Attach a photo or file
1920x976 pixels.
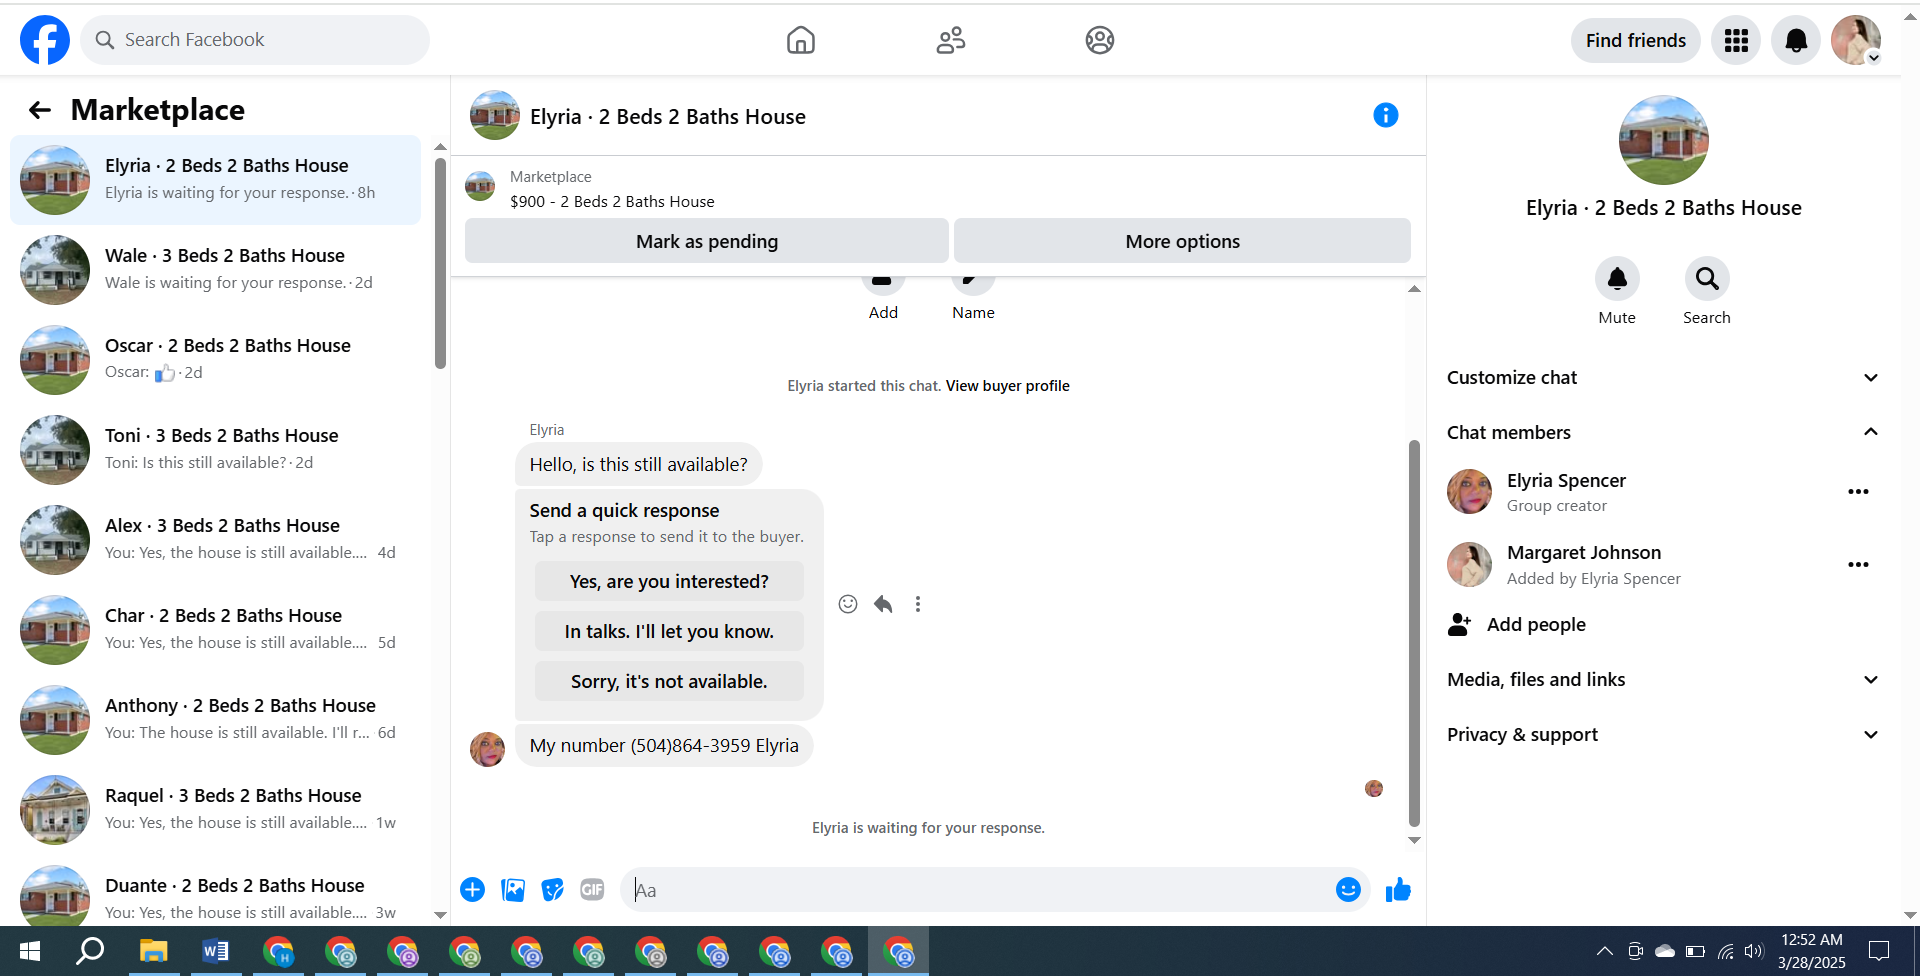(x=513, y=890)
